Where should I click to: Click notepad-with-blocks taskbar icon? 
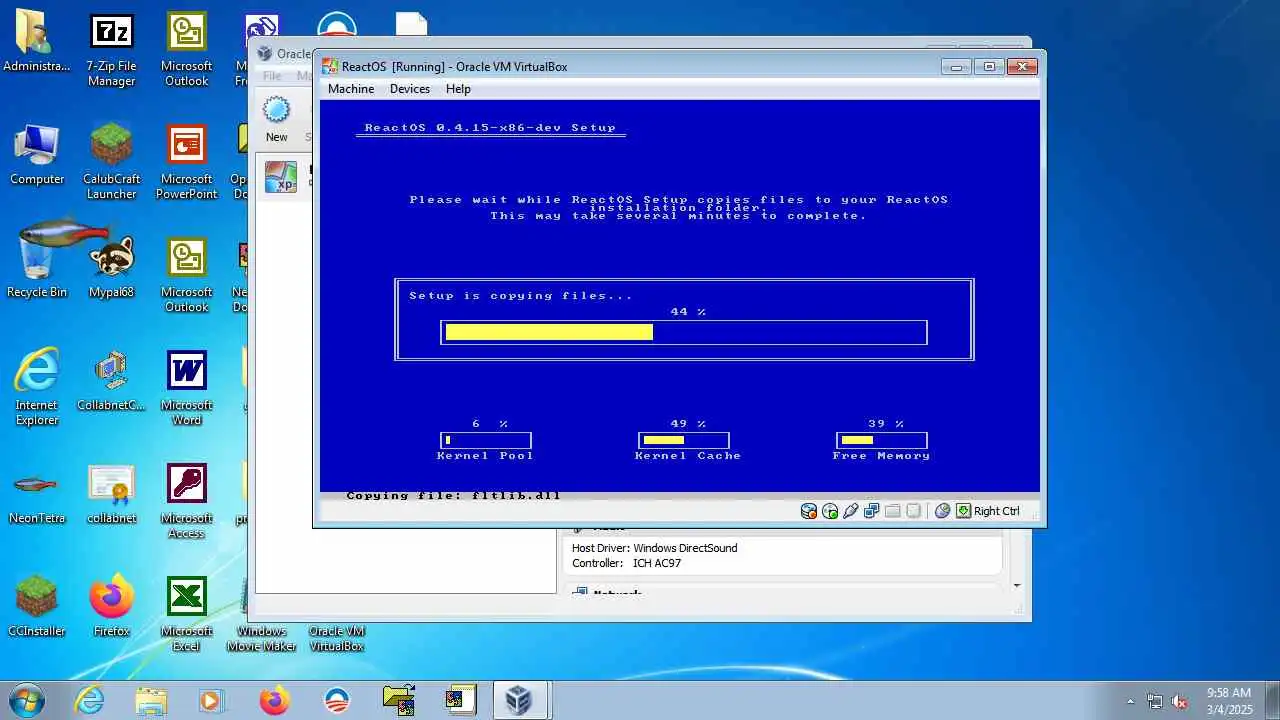[461, 700]
